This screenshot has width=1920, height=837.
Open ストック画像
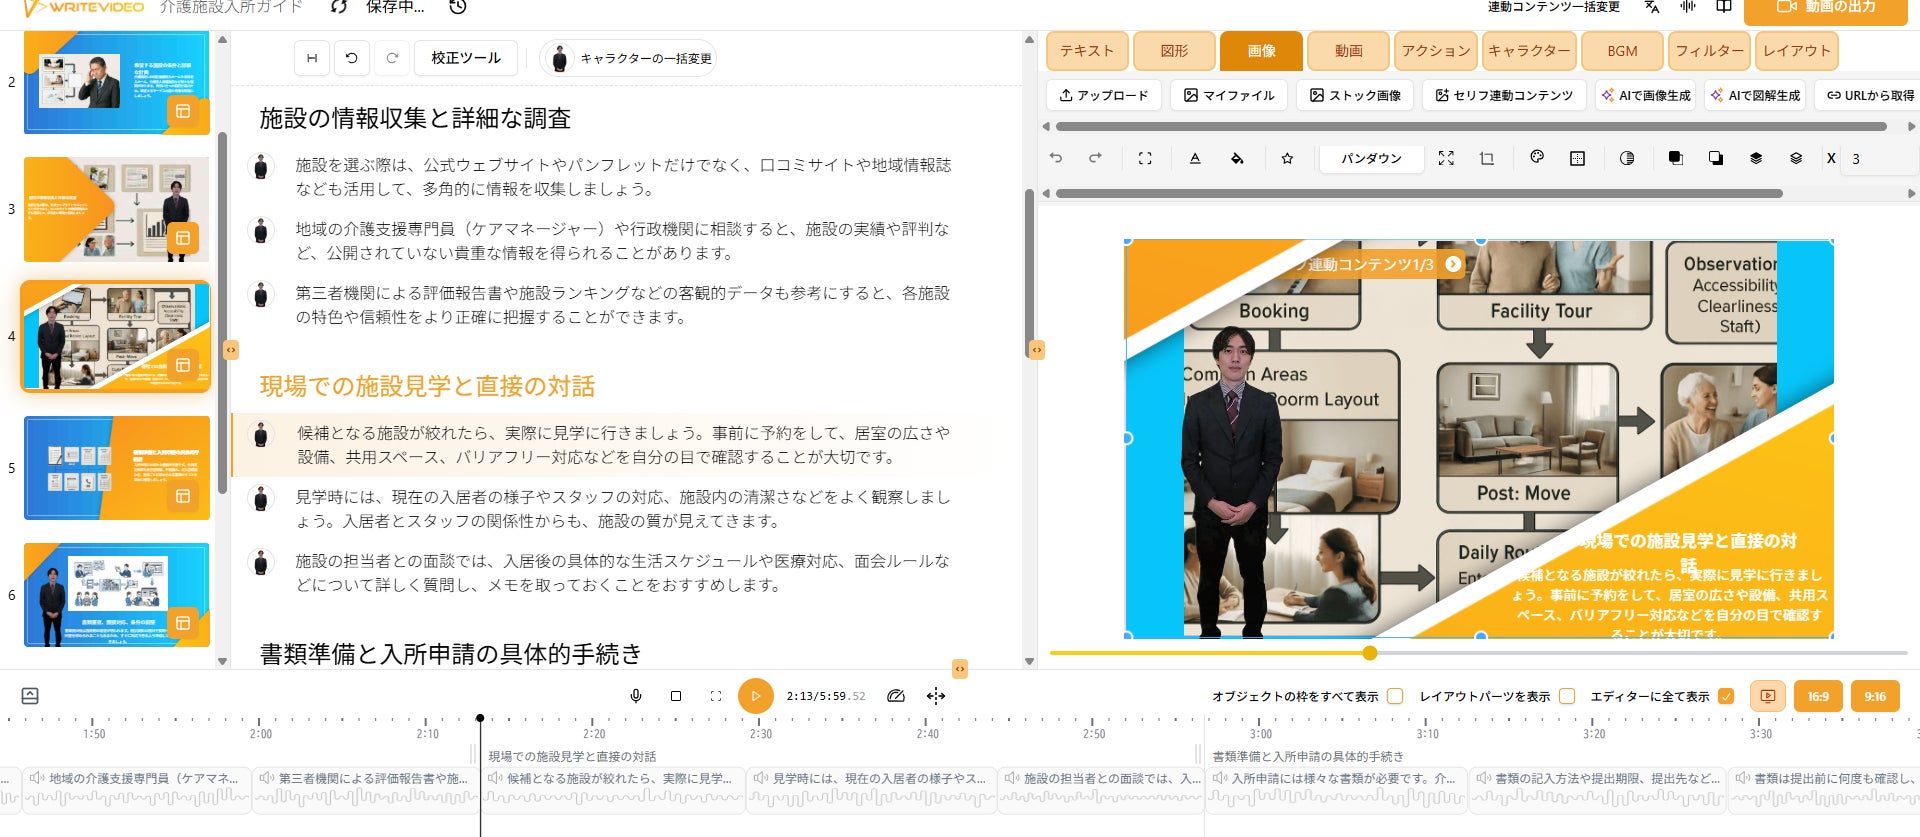(1355, 95)
